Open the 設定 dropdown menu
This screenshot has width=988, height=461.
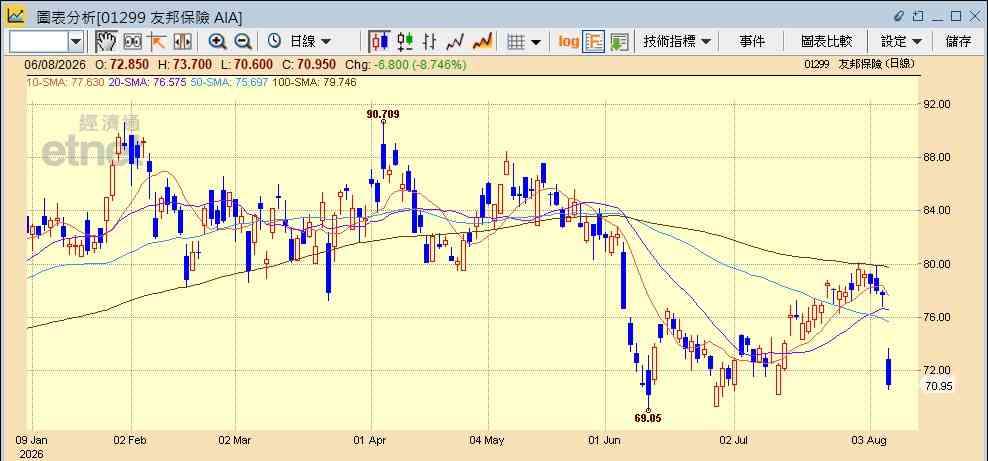click(901, 42)
